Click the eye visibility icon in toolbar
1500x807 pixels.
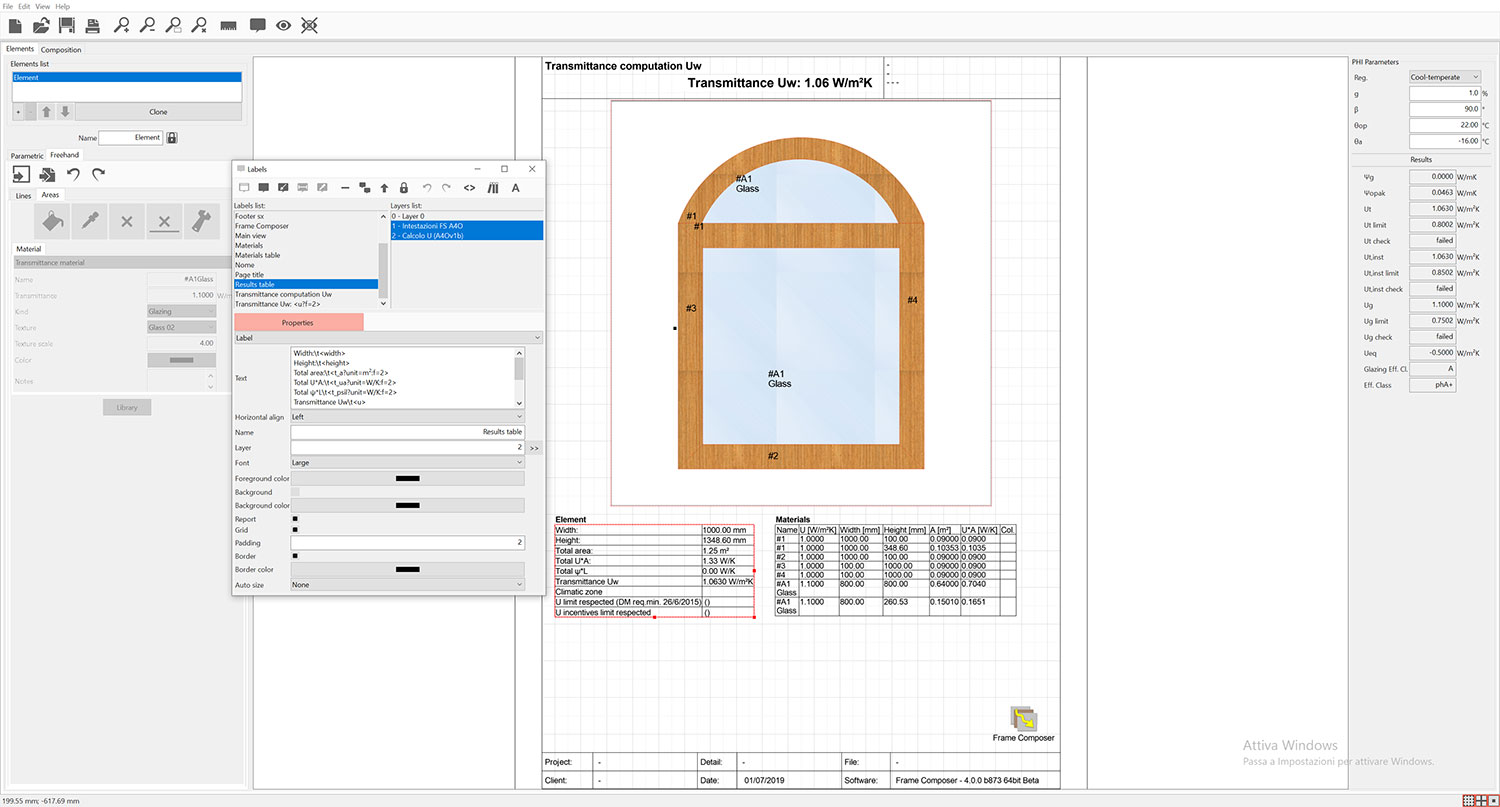pyautogui.click(x=284, y=25)
